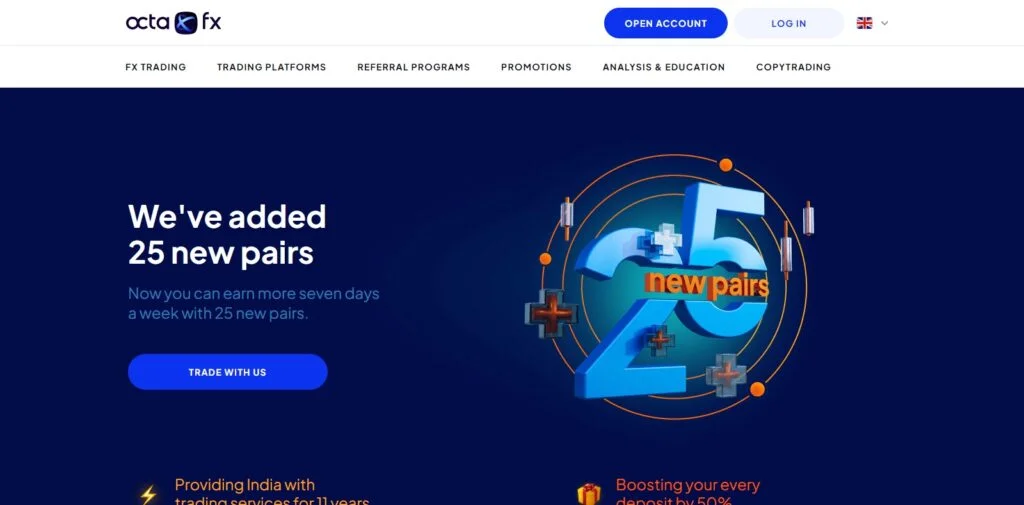Viewport: 1024px width, 505px height.
Task: Click the lightning bolt icon
Action: [x=148, y=494]
